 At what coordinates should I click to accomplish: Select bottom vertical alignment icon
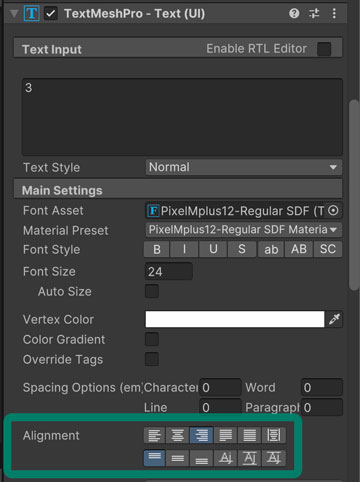tap(201, 458)
